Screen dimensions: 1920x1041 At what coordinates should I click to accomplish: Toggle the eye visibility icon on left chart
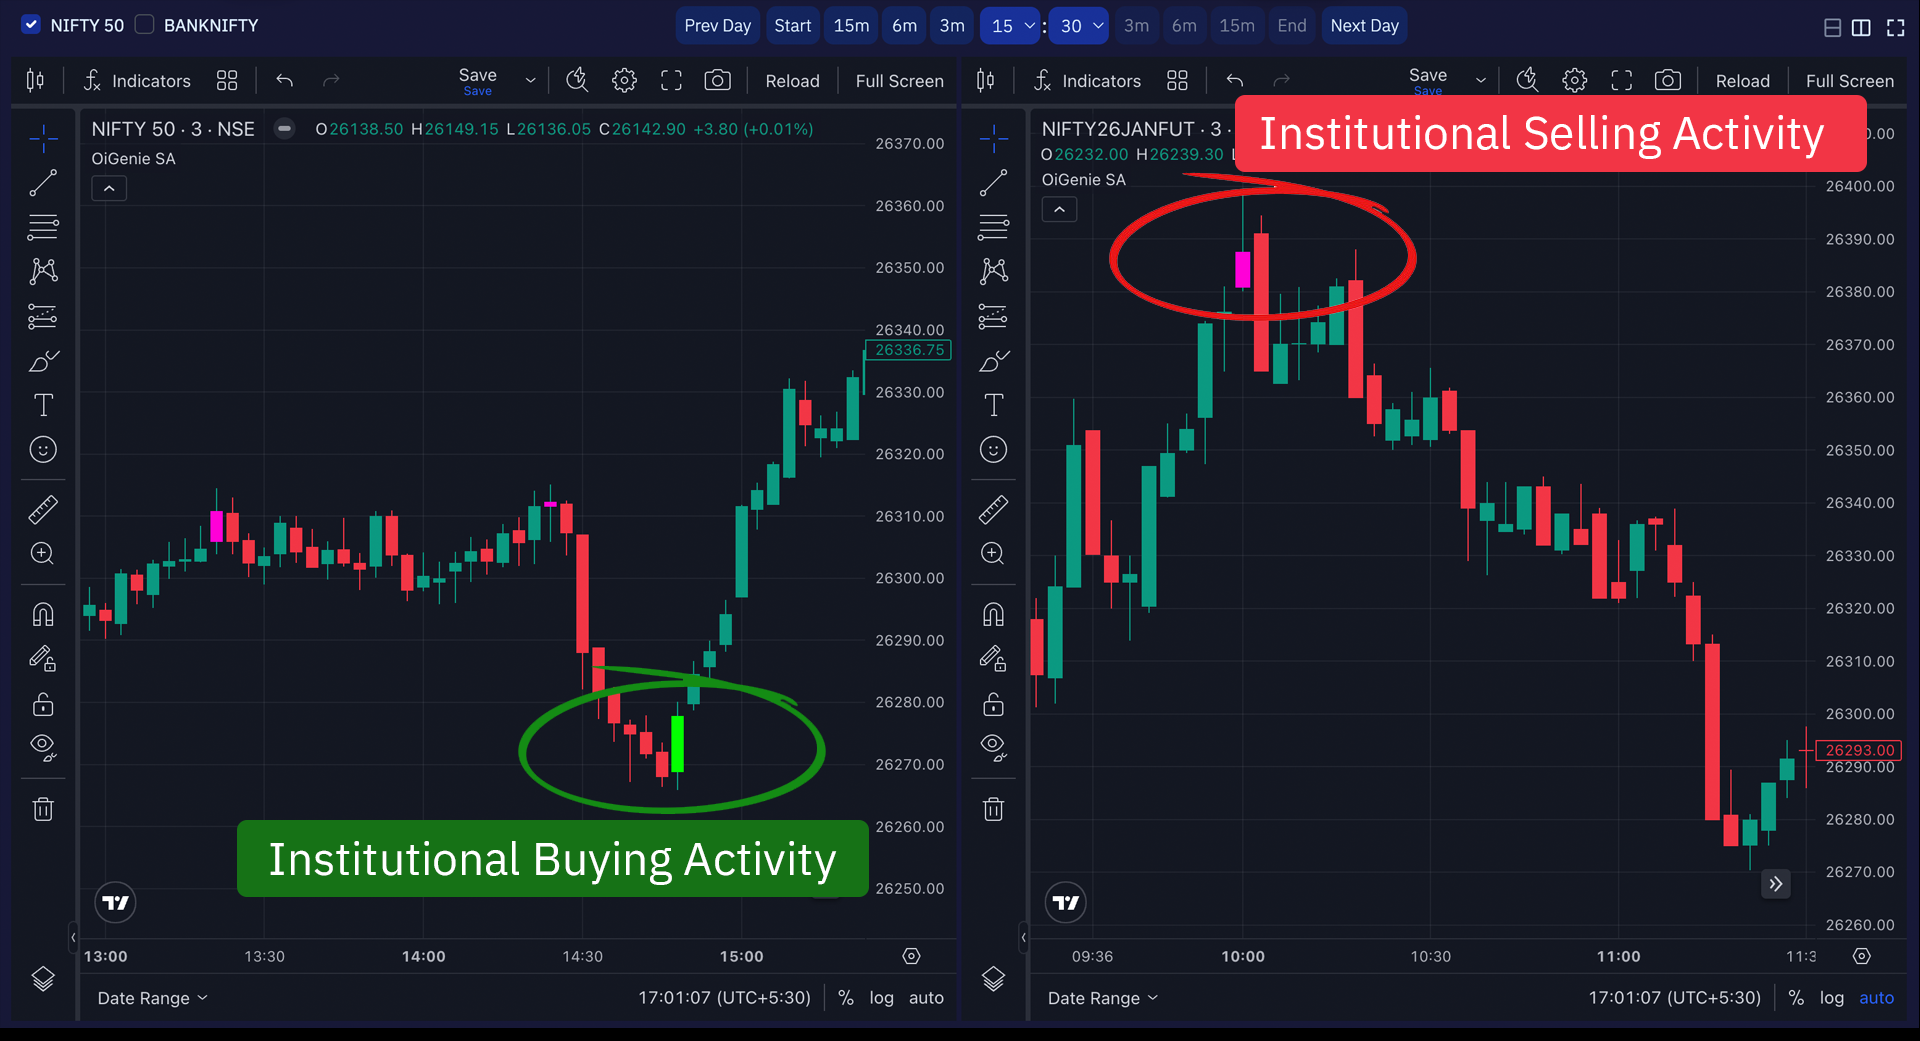click(x=43, y=746)
